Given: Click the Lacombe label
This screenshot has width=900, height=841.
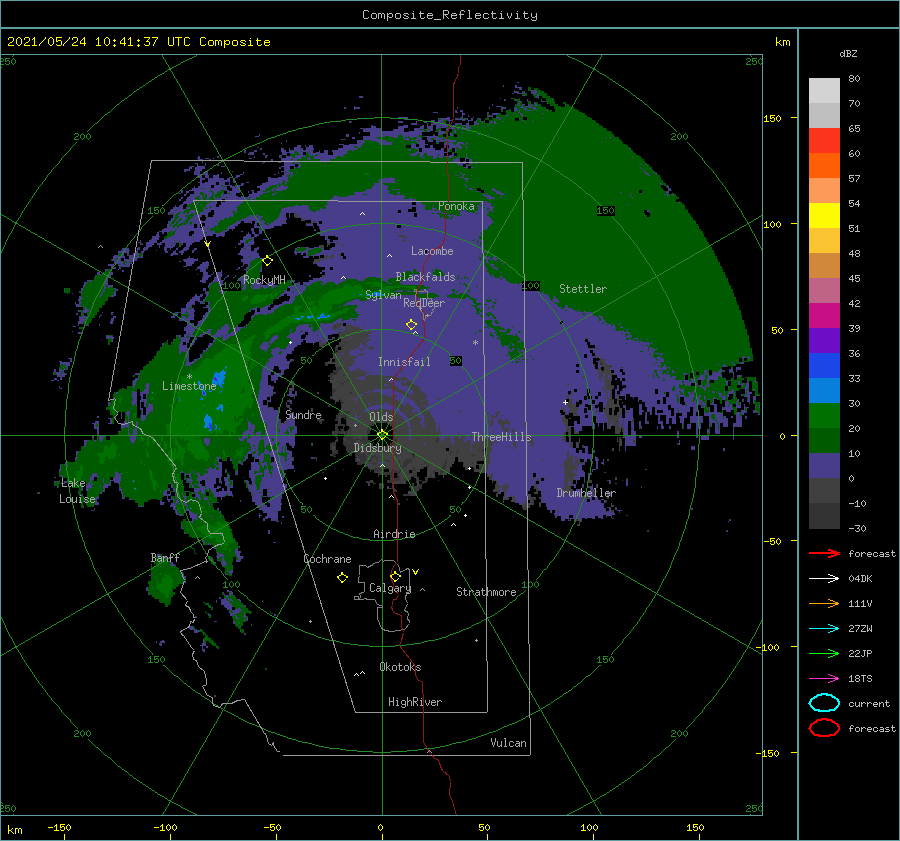Looking at the screenshot, I should [432, 251].
